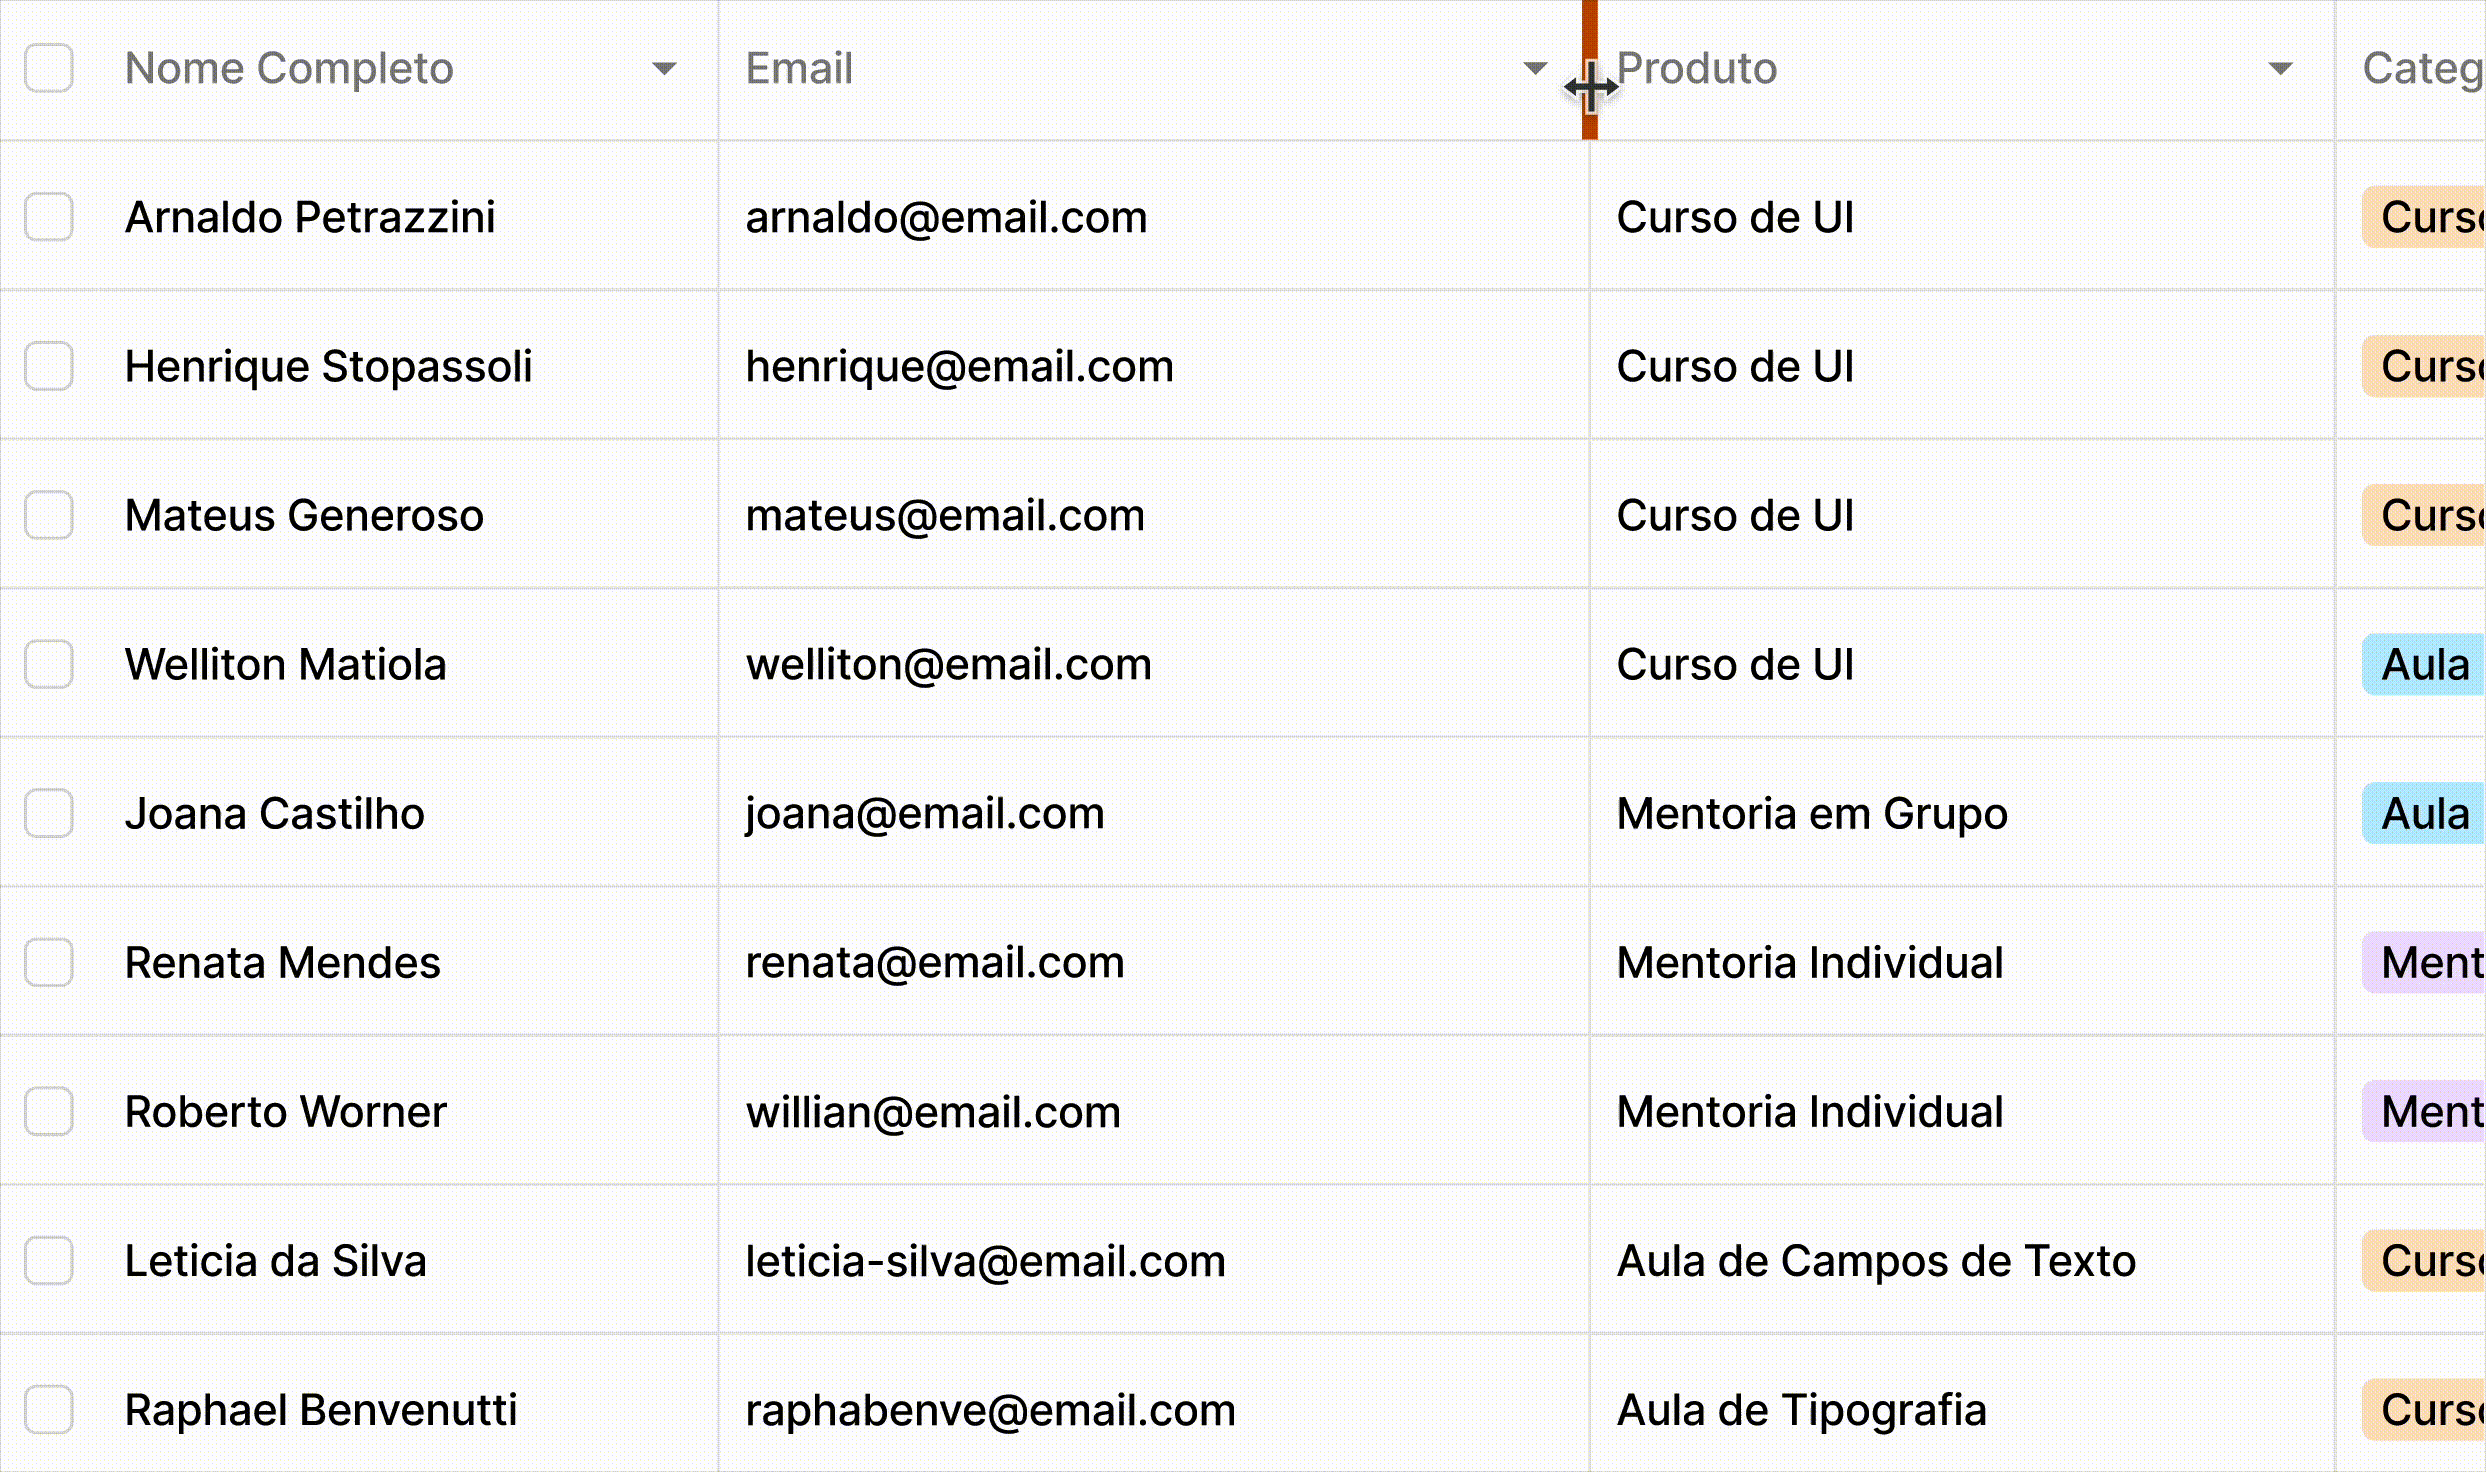Click the resize handle between Email and Produto
The image size is (2486, 1472).
(x=1590, y=70)
